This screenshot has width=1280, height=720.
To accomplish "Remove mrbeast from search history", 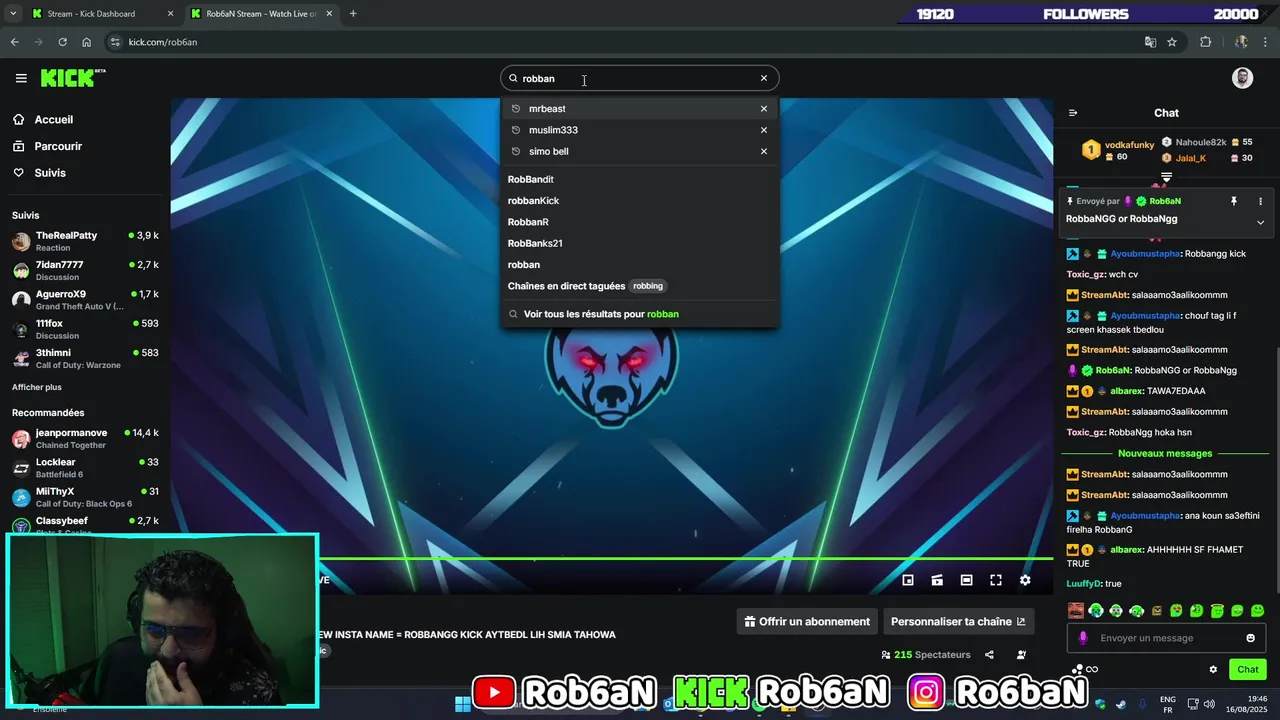I will click(764, 109).
